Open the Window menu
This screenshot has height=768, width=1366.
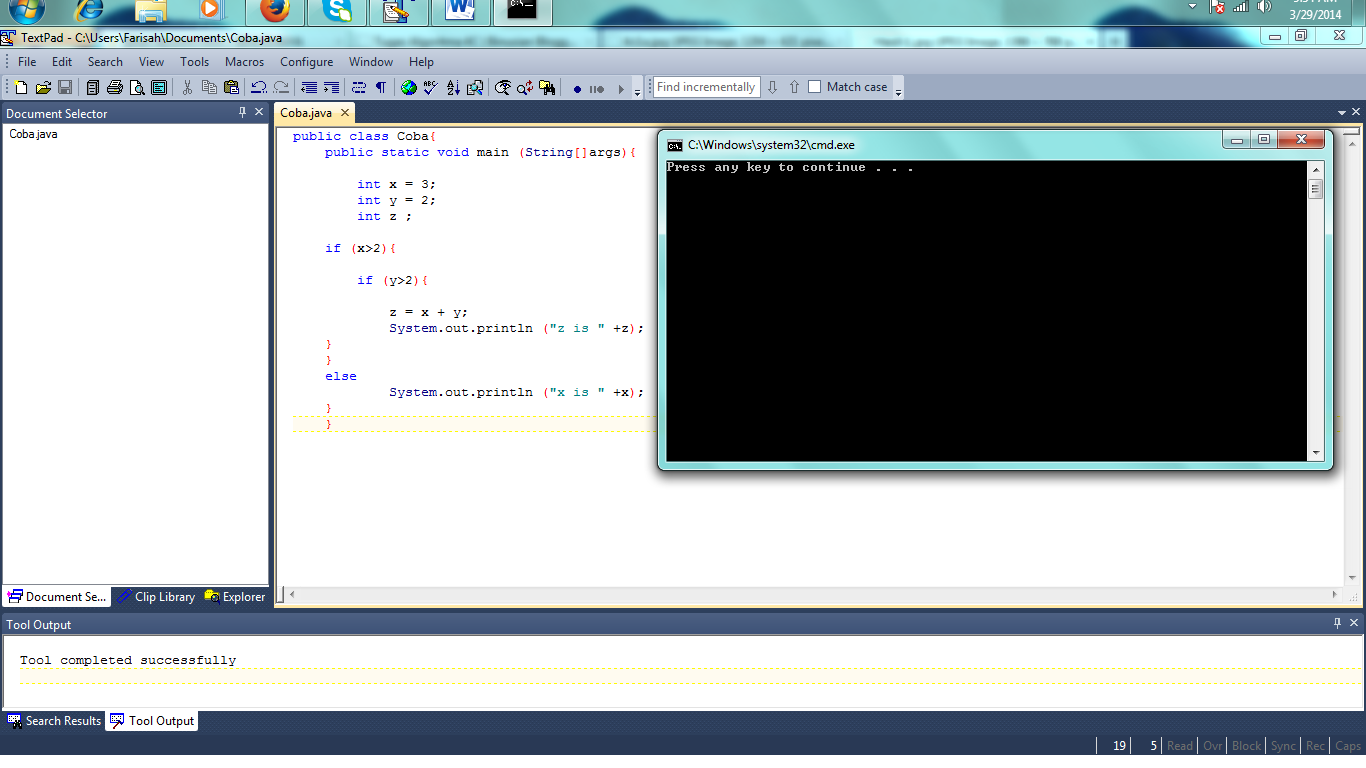[371, 62]
